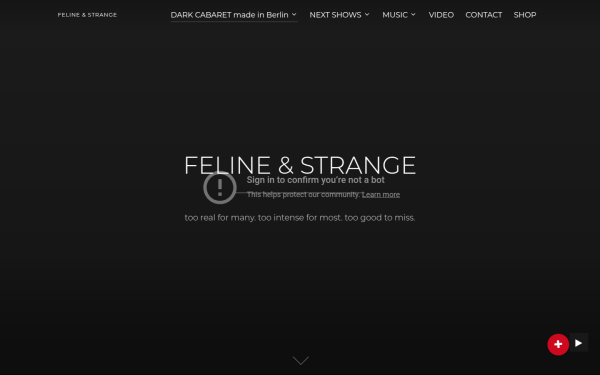Image resolution: width=600 pixels, height=375 pixels.
Task: Open the FELINE & STRANGE site logo
Action: coord(87,15)
